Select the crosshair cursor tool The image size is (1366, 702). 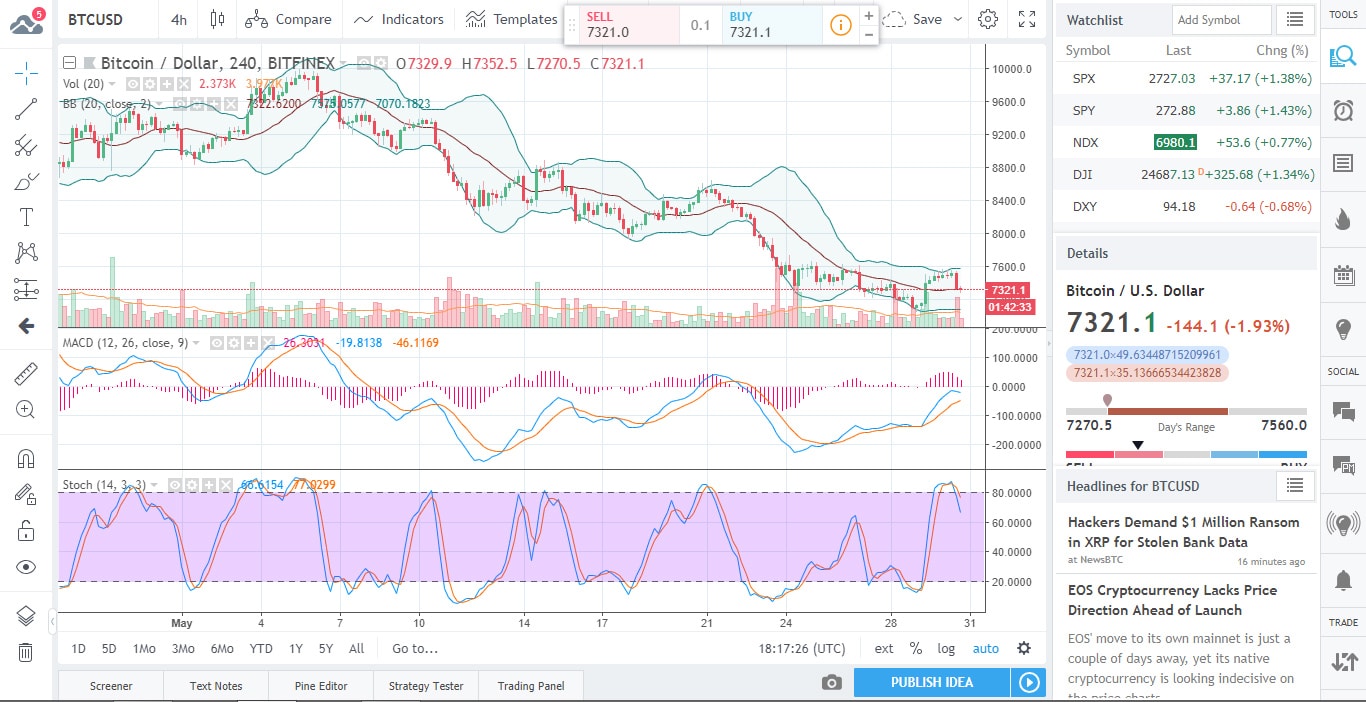tap(26, 71)
